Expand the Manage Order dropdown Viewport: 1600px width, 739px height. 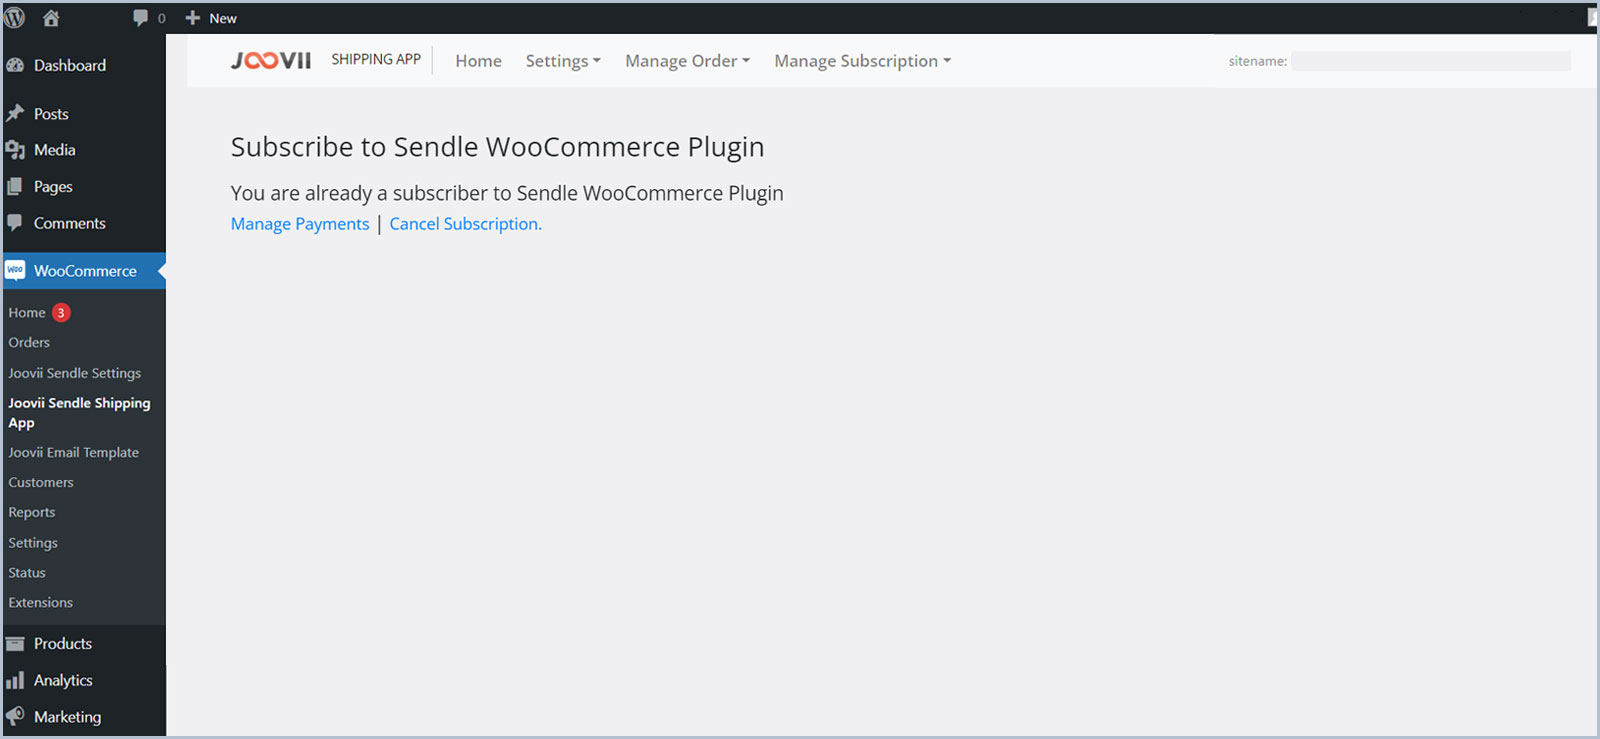(x=687, y=61)
